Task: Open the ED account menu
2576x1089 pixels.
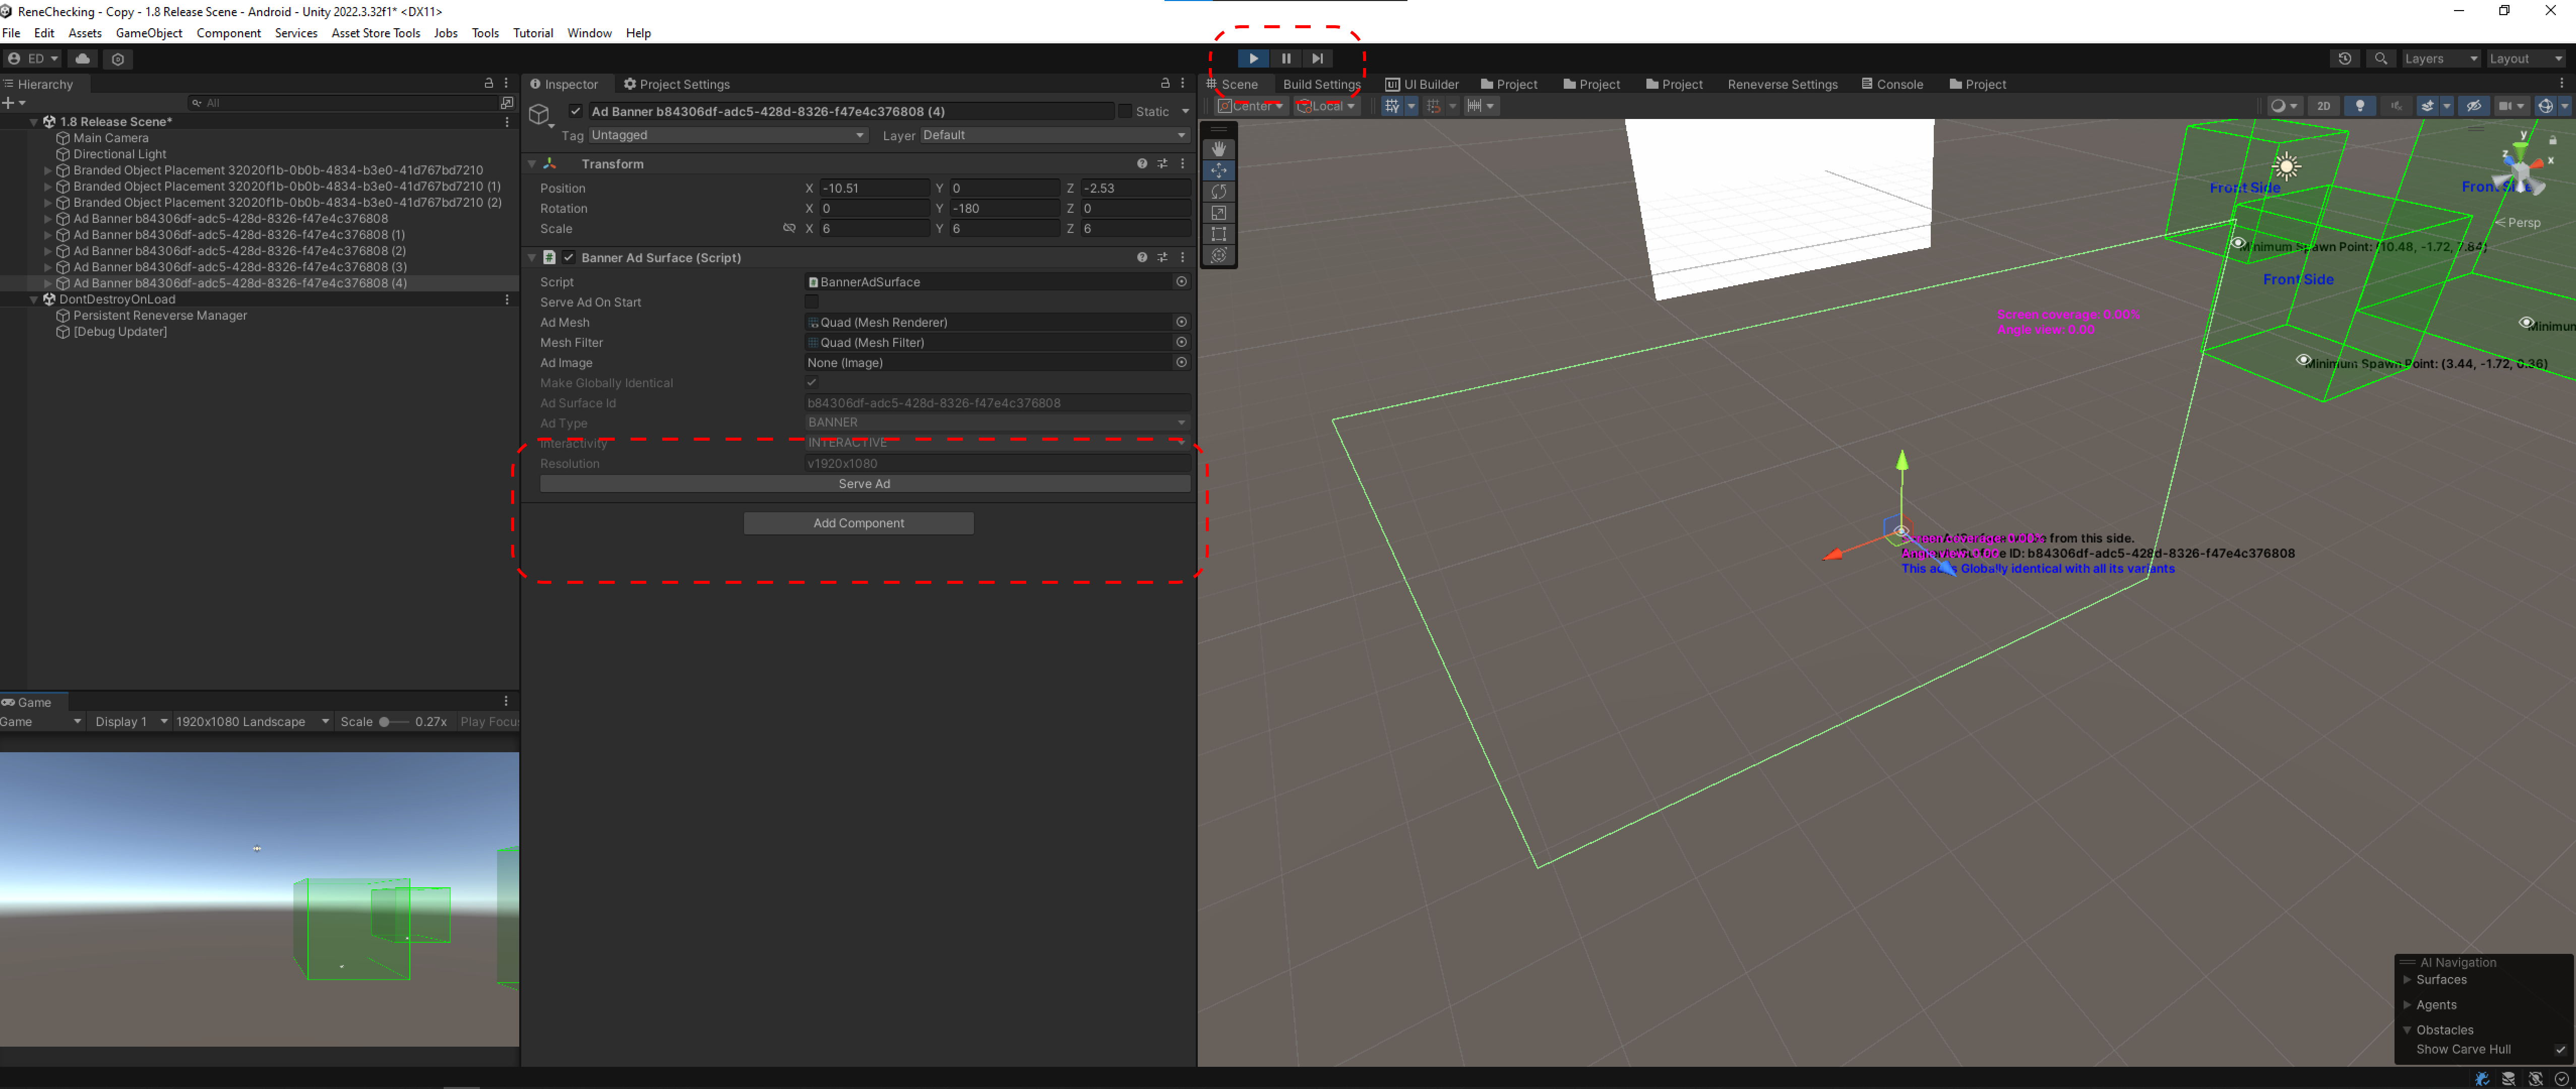Action: coord(33,59)
